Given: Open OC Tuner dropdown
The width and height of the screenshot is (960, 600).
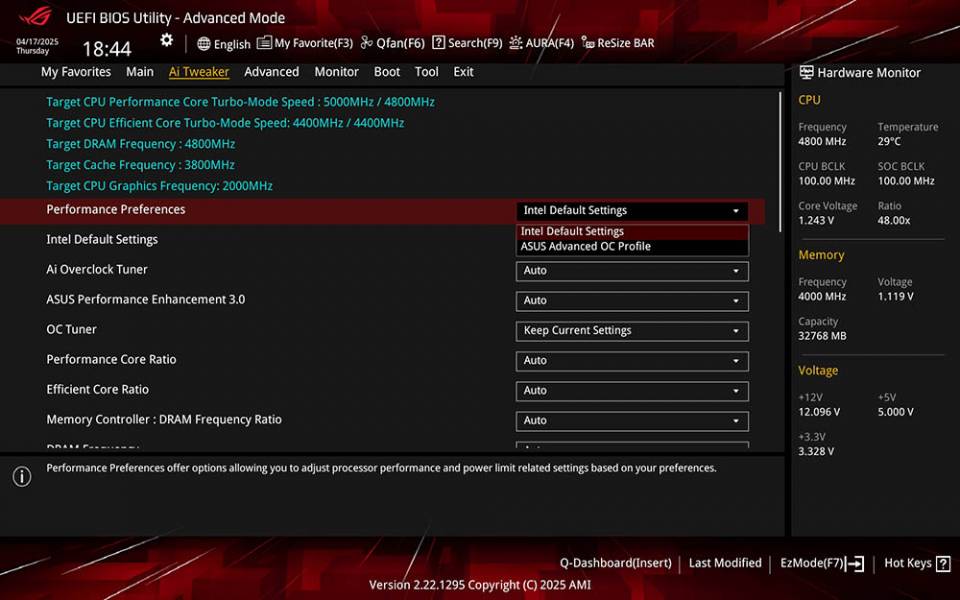Looking at the screenshot, I should [x=632, y=331].
